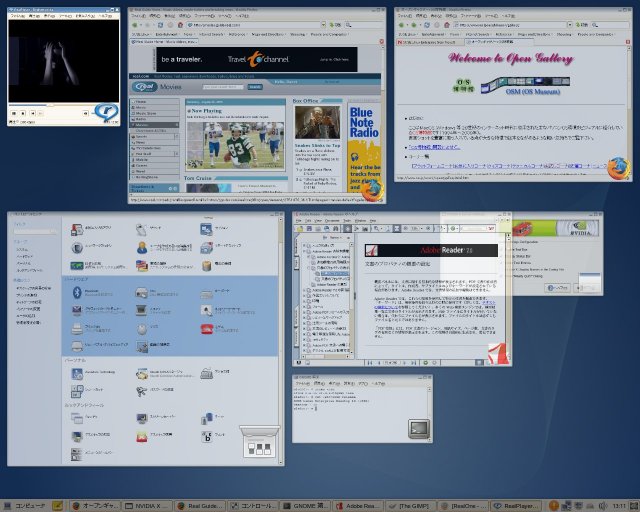This screenshot has height=512, width=640.
Task: Click OSM (OS Museum) link in Open Gallery
Action: (x=533, y=92)
